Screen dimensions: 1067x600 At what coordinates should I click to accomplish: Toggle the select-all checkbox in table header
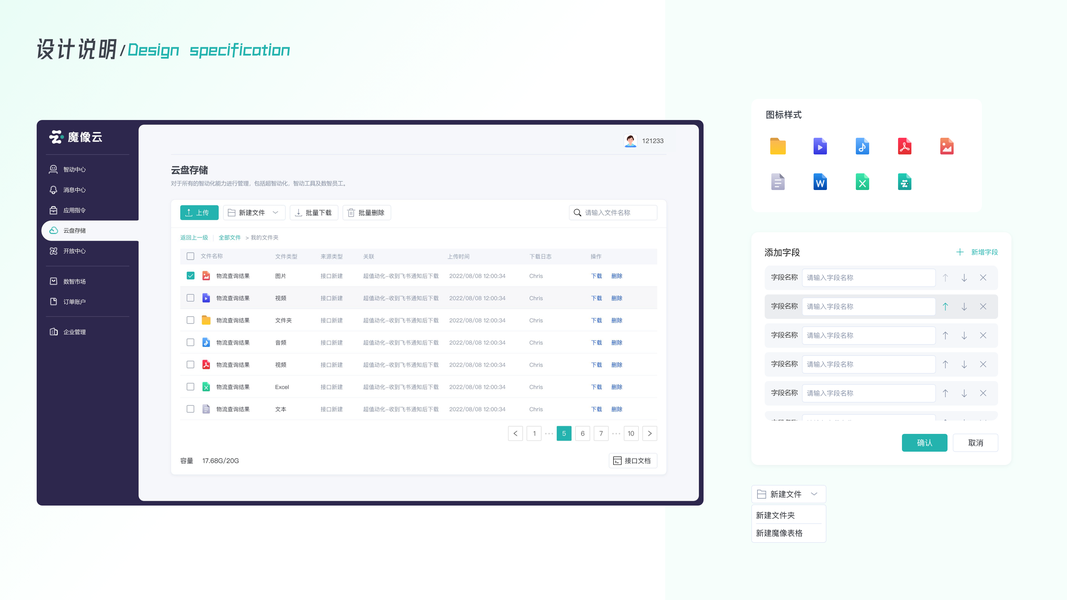(191, 256)
